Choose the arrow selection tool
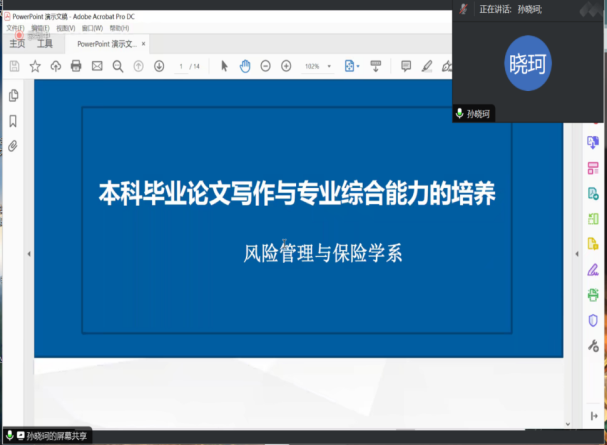Screen dimensions: 607x445 click(x=224, y=66)
